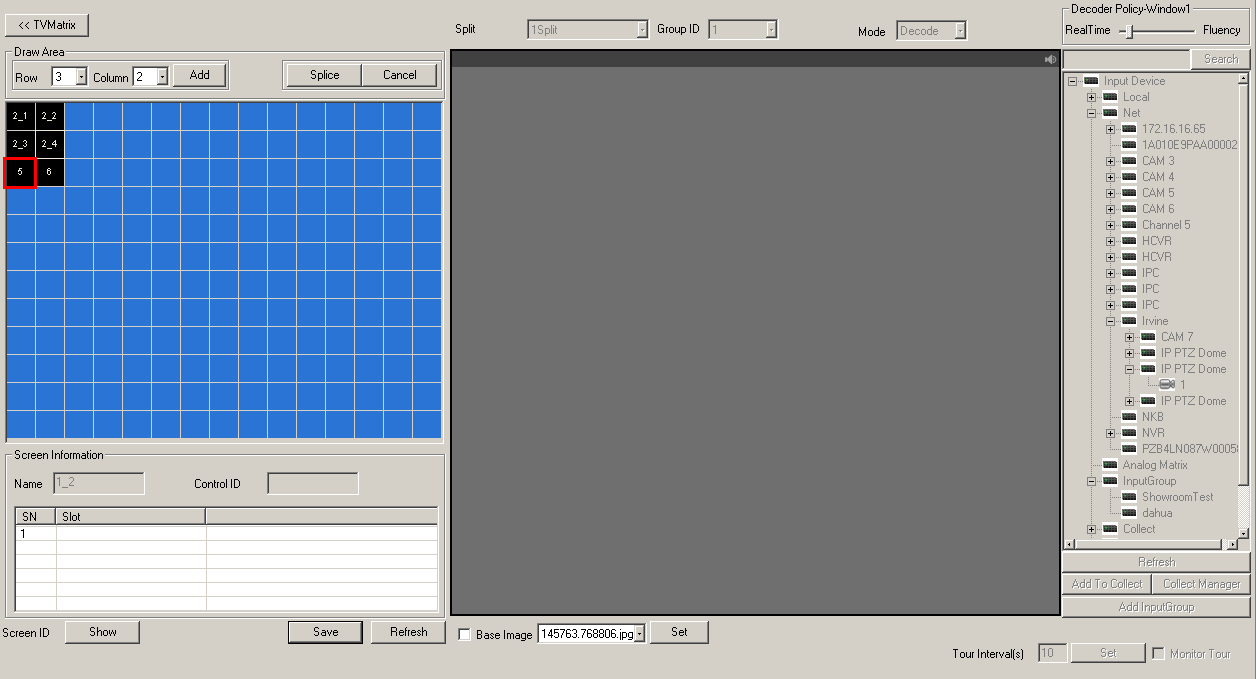Viewport: 1256px width, 679px height.
Task: Open the base image filename dropdown
Action: click(637, 632)
